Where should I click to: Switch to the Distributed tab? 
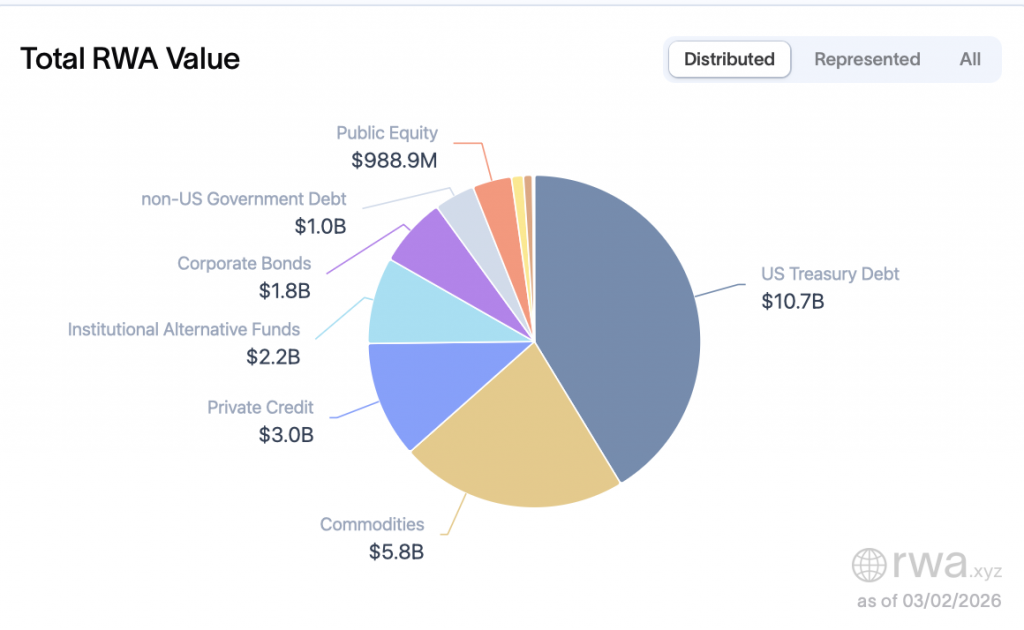(729, 59)
